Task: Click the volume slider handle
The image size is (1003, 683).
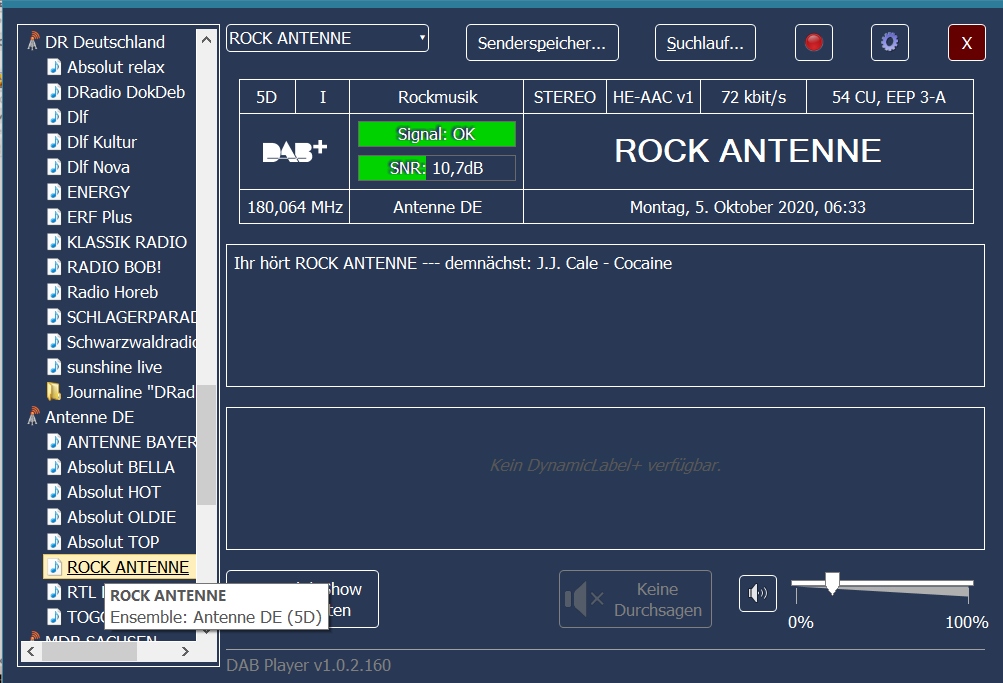Action: (831, 583)
